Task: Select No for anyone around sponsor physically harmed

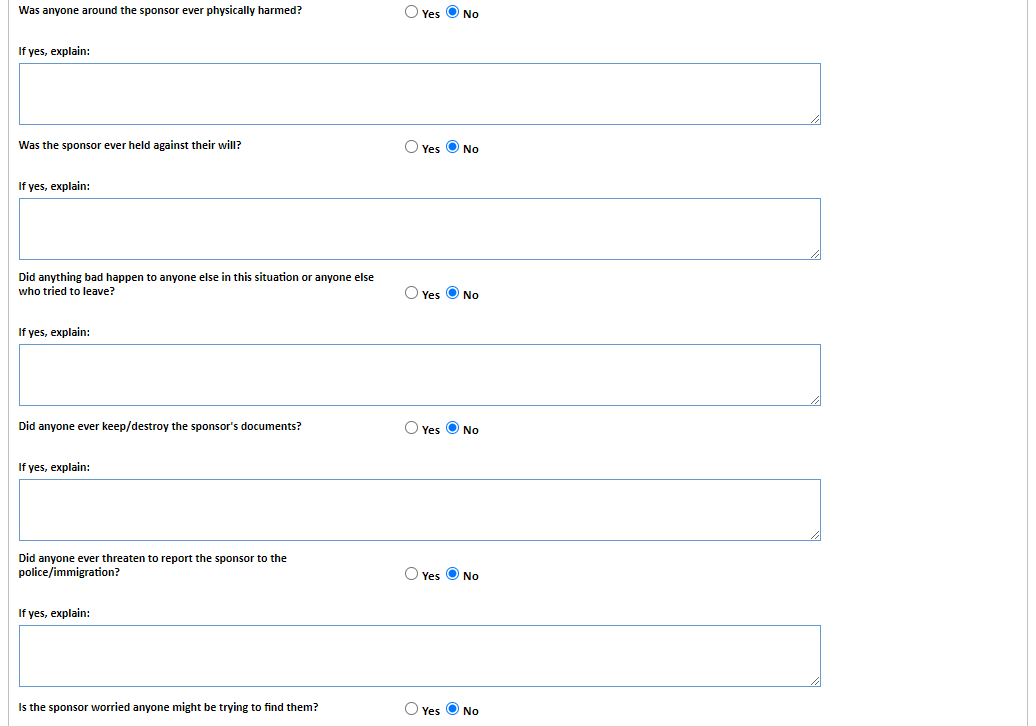Action: (453, 13)
